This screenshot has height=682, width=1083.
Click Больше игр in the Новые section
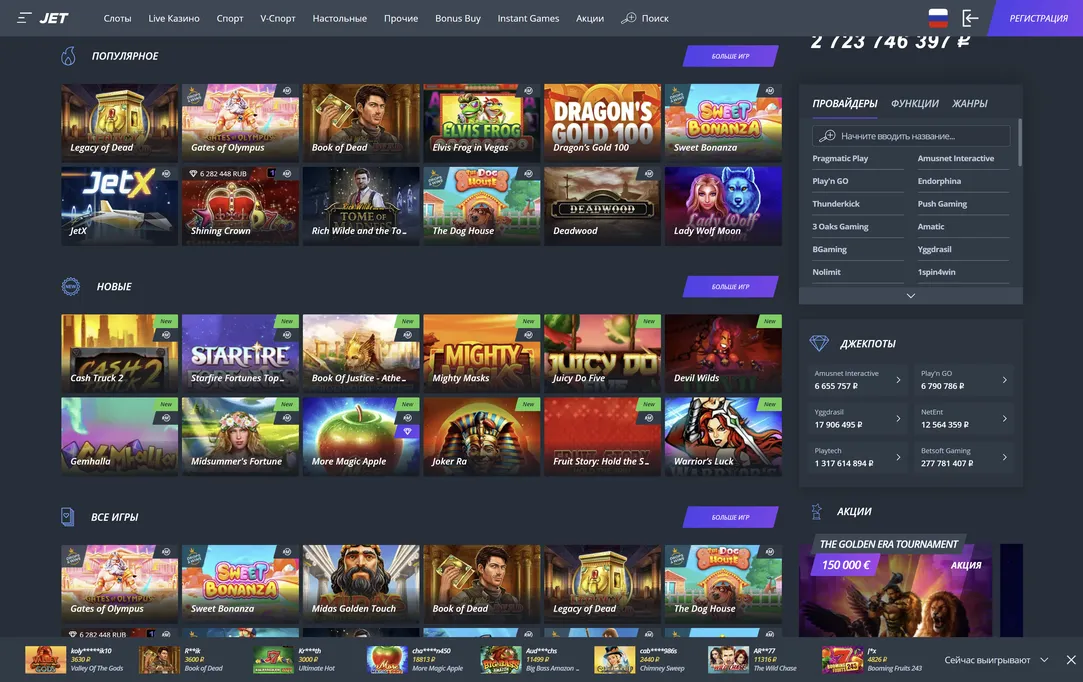coord(730,287)
